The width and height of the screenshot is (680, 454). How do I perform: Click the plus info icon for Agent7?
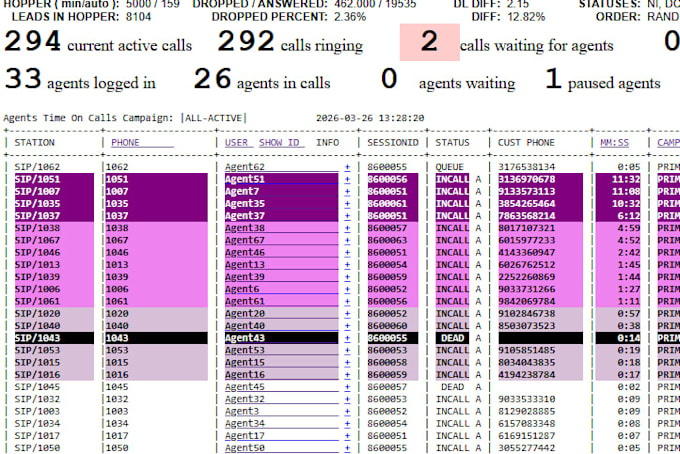[347, 191]
